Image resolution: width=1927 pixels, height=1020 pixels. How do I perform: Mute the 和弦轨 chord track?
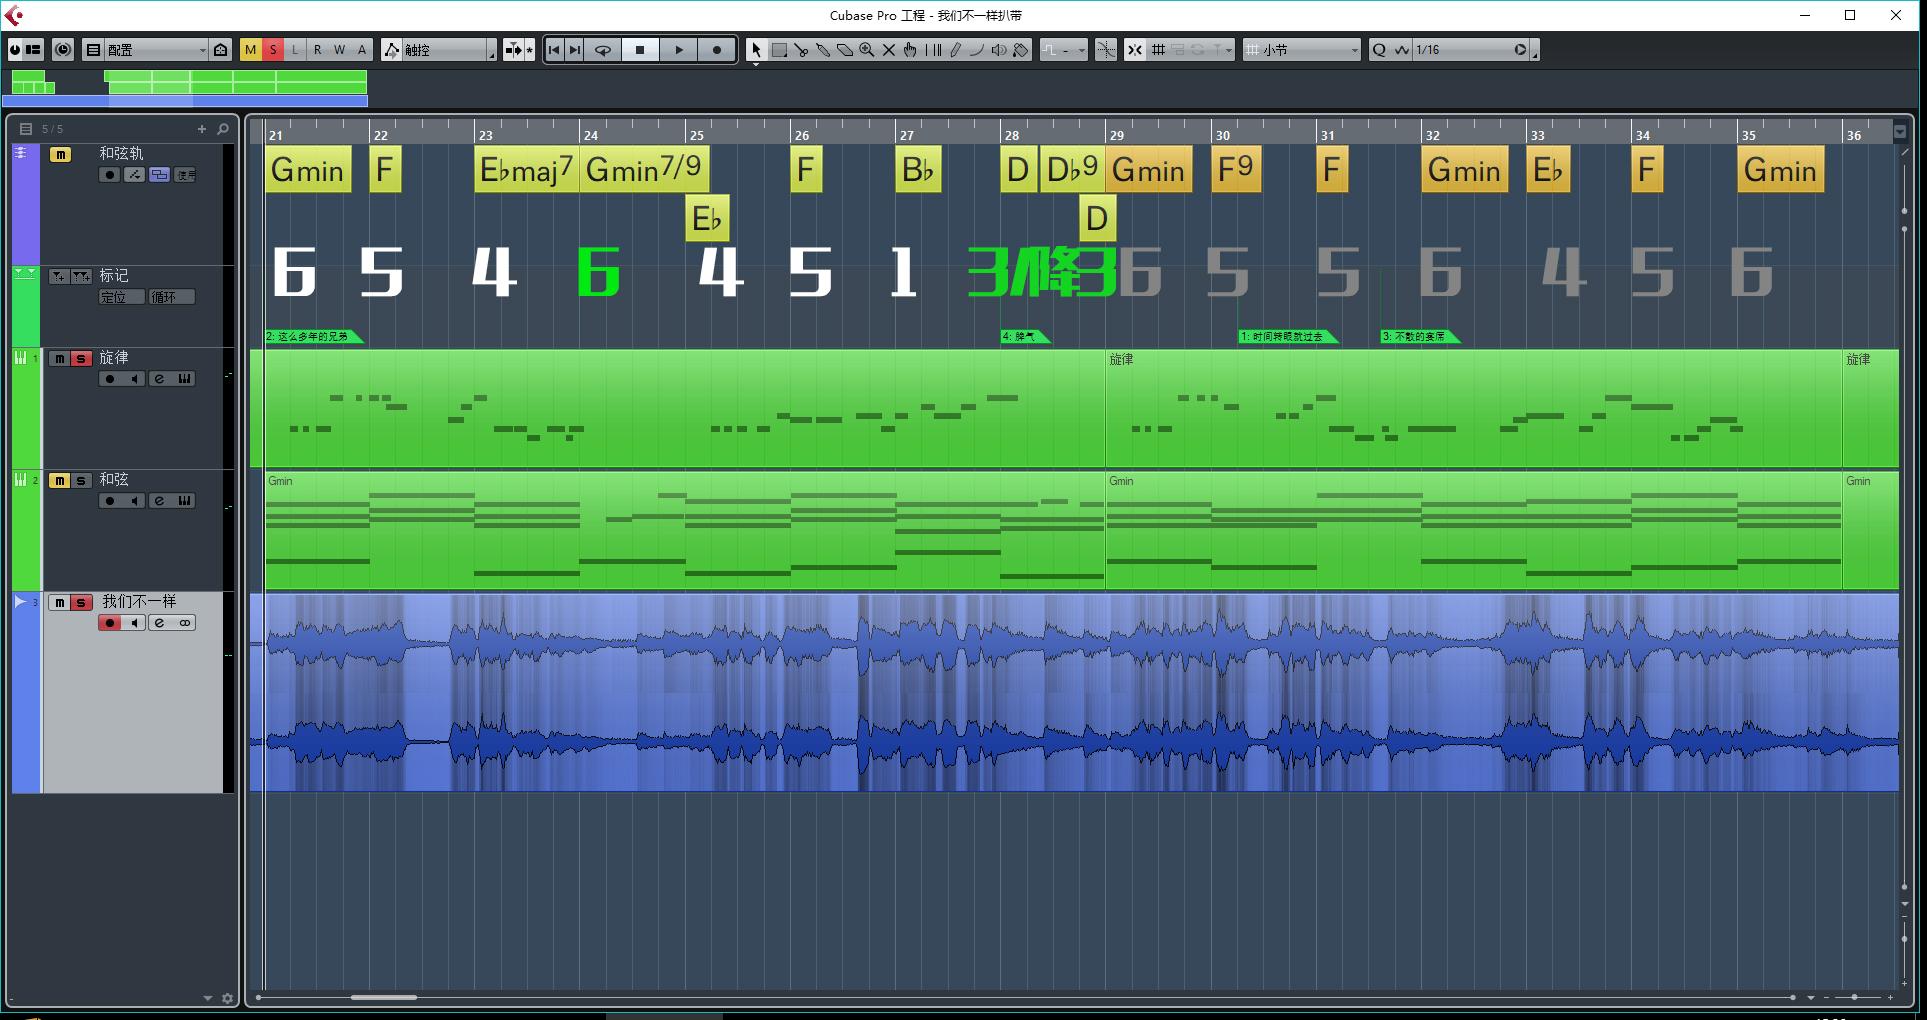60,155
